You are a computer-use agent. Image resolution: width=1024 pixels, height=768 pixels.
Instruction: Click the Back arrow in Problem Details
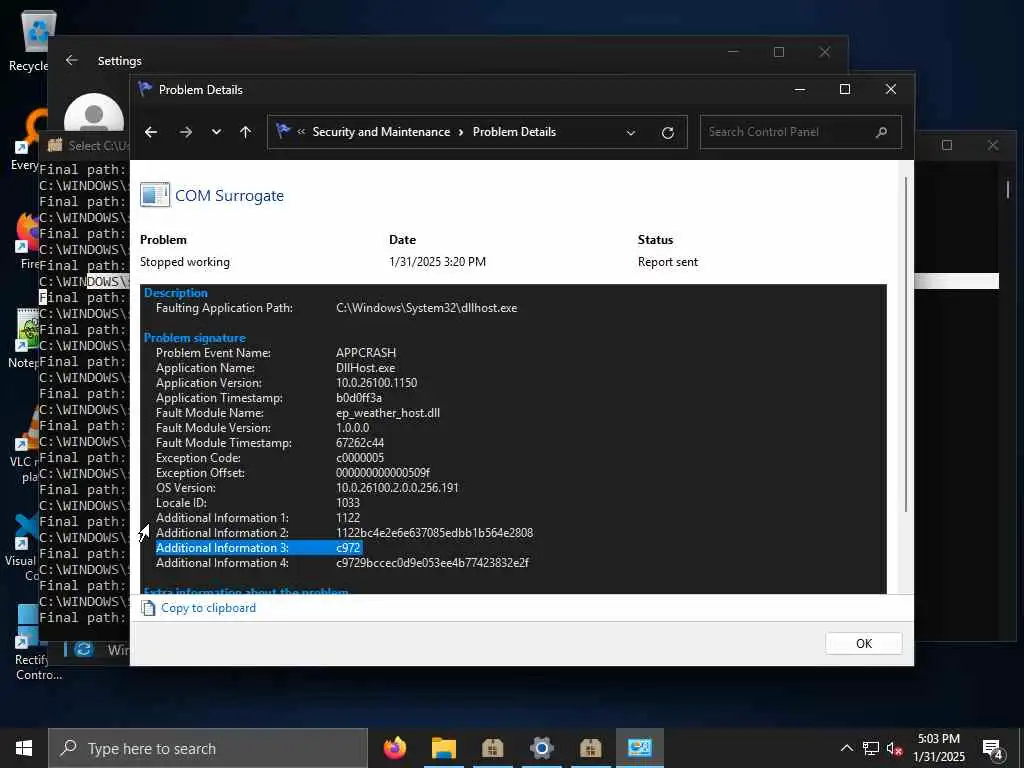point(151,132)
